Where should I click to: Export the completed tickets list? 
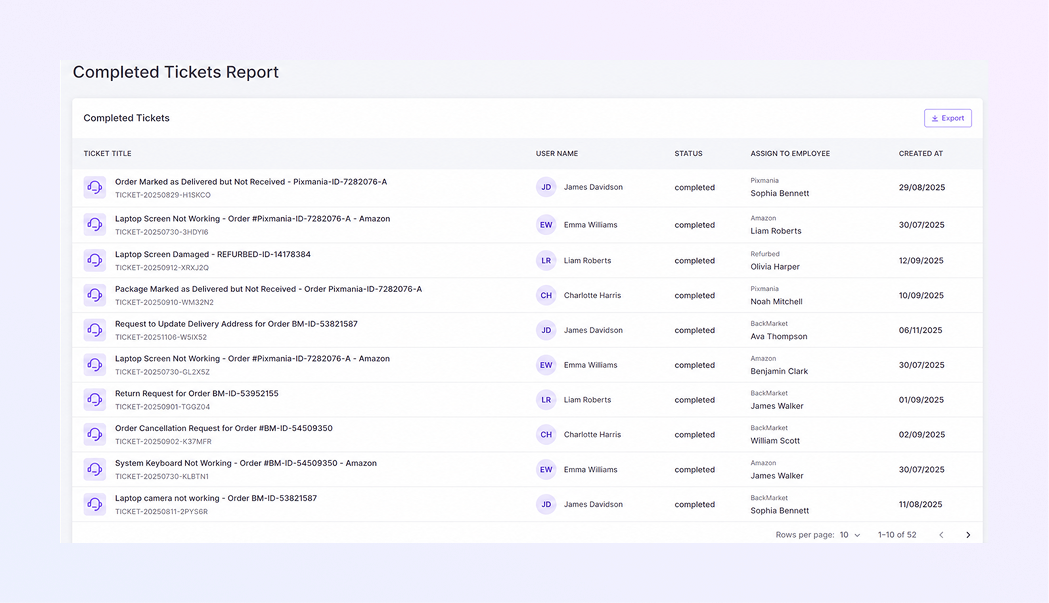948,118
